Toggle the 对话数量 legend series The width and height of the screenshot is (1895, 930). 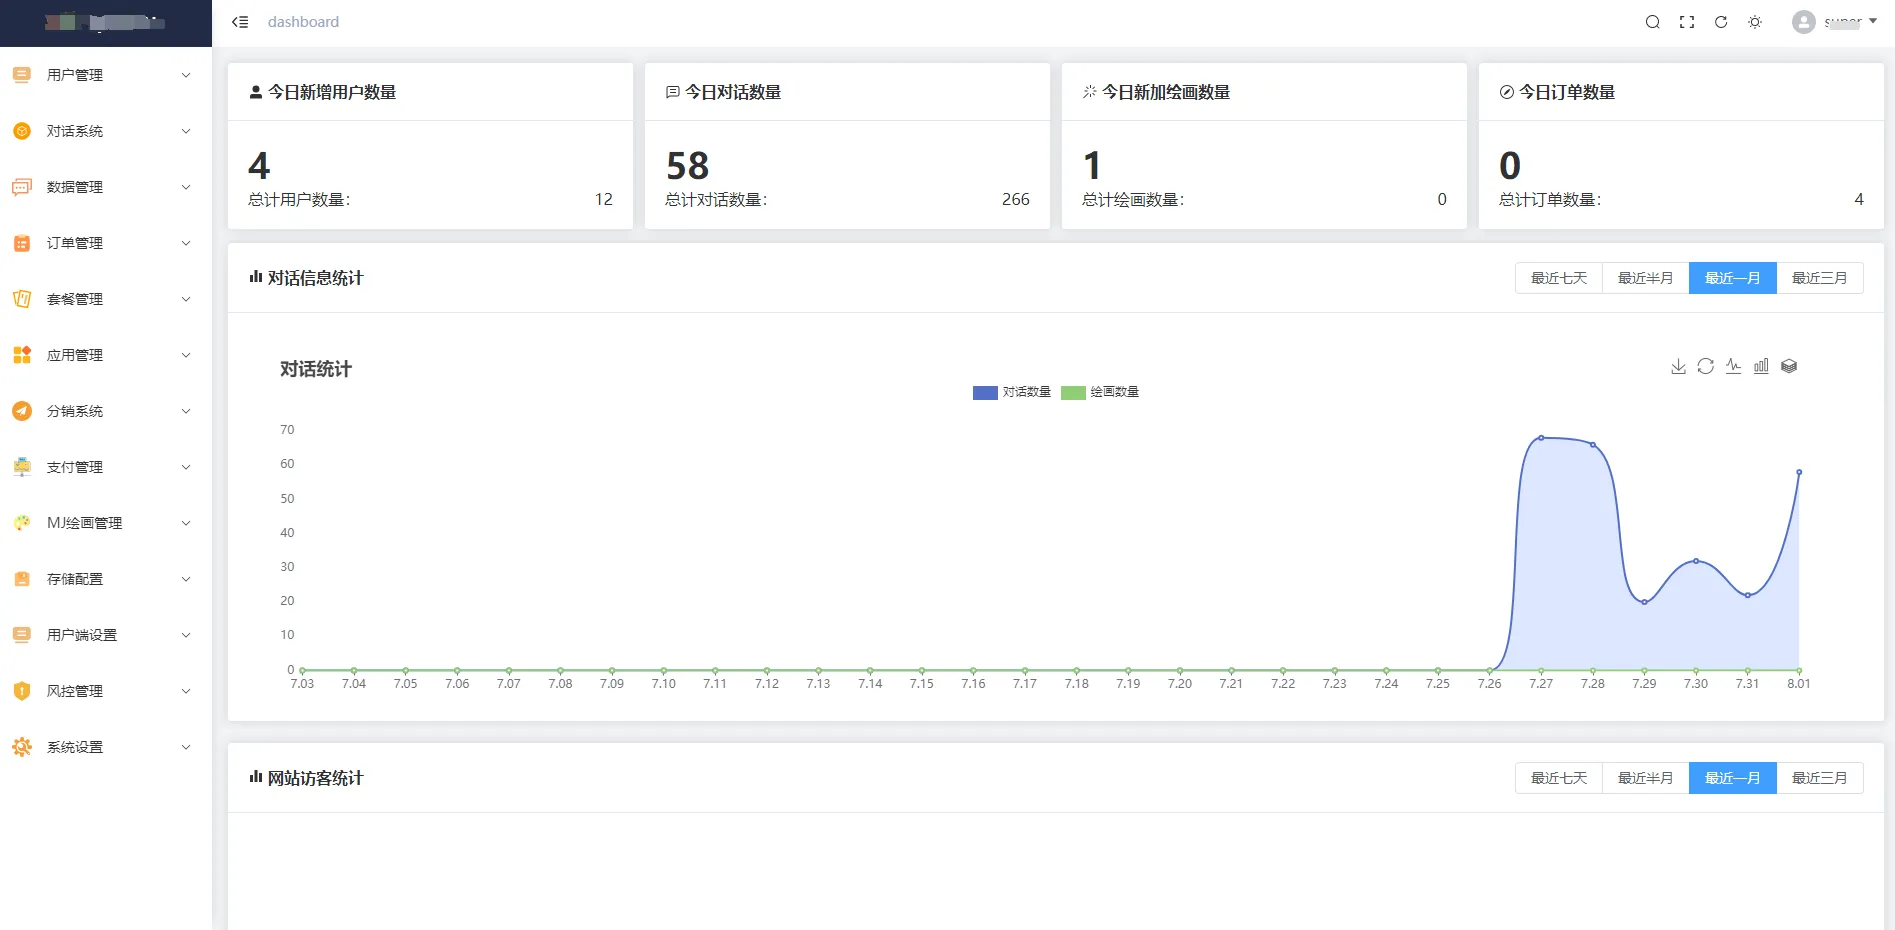pos(1011,392)
